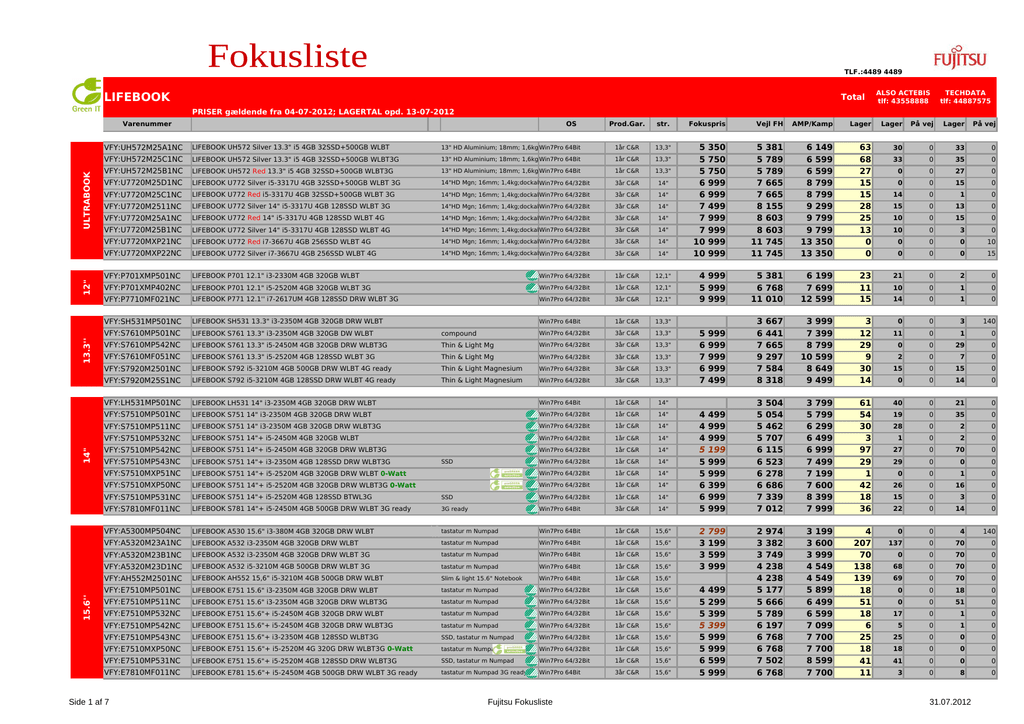Image resolution: width=1024 pixels, height=724 pixels.
Task: Click the green leaf icon in the VFY:P701XMP501NC row
Action: (532, 275)
